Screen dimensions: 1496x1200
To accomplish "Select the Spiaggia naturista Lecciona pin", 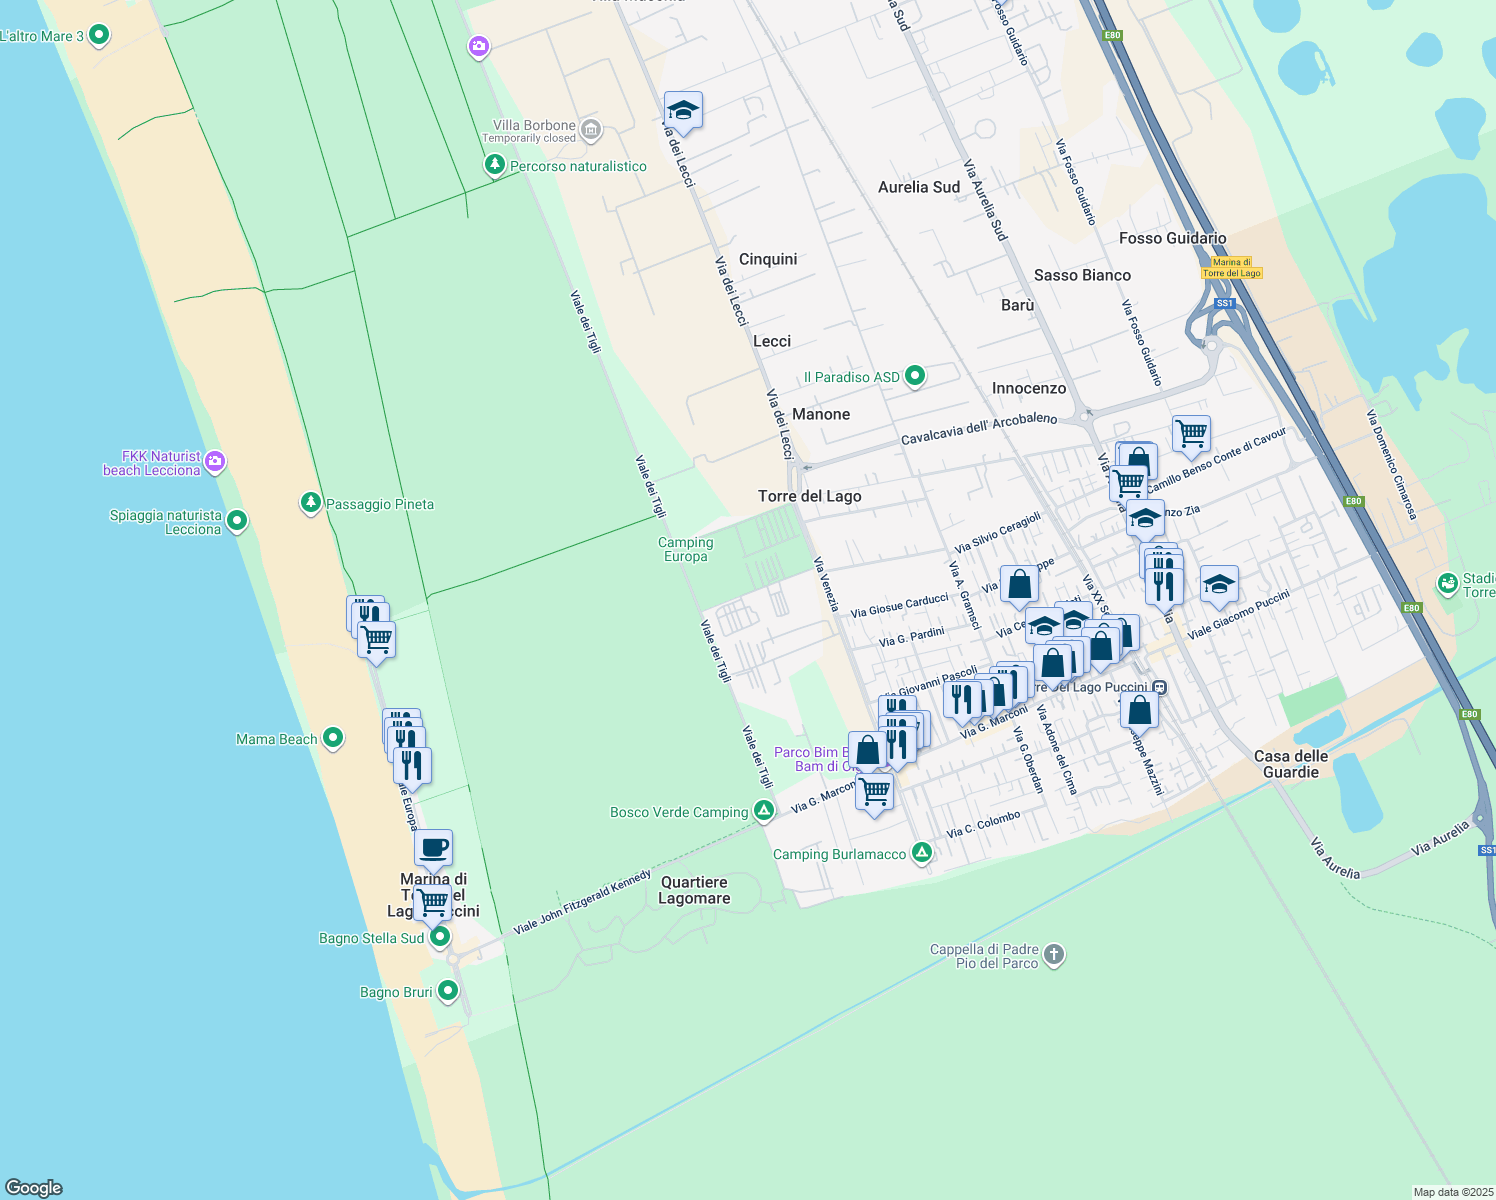I will [237, 519].
